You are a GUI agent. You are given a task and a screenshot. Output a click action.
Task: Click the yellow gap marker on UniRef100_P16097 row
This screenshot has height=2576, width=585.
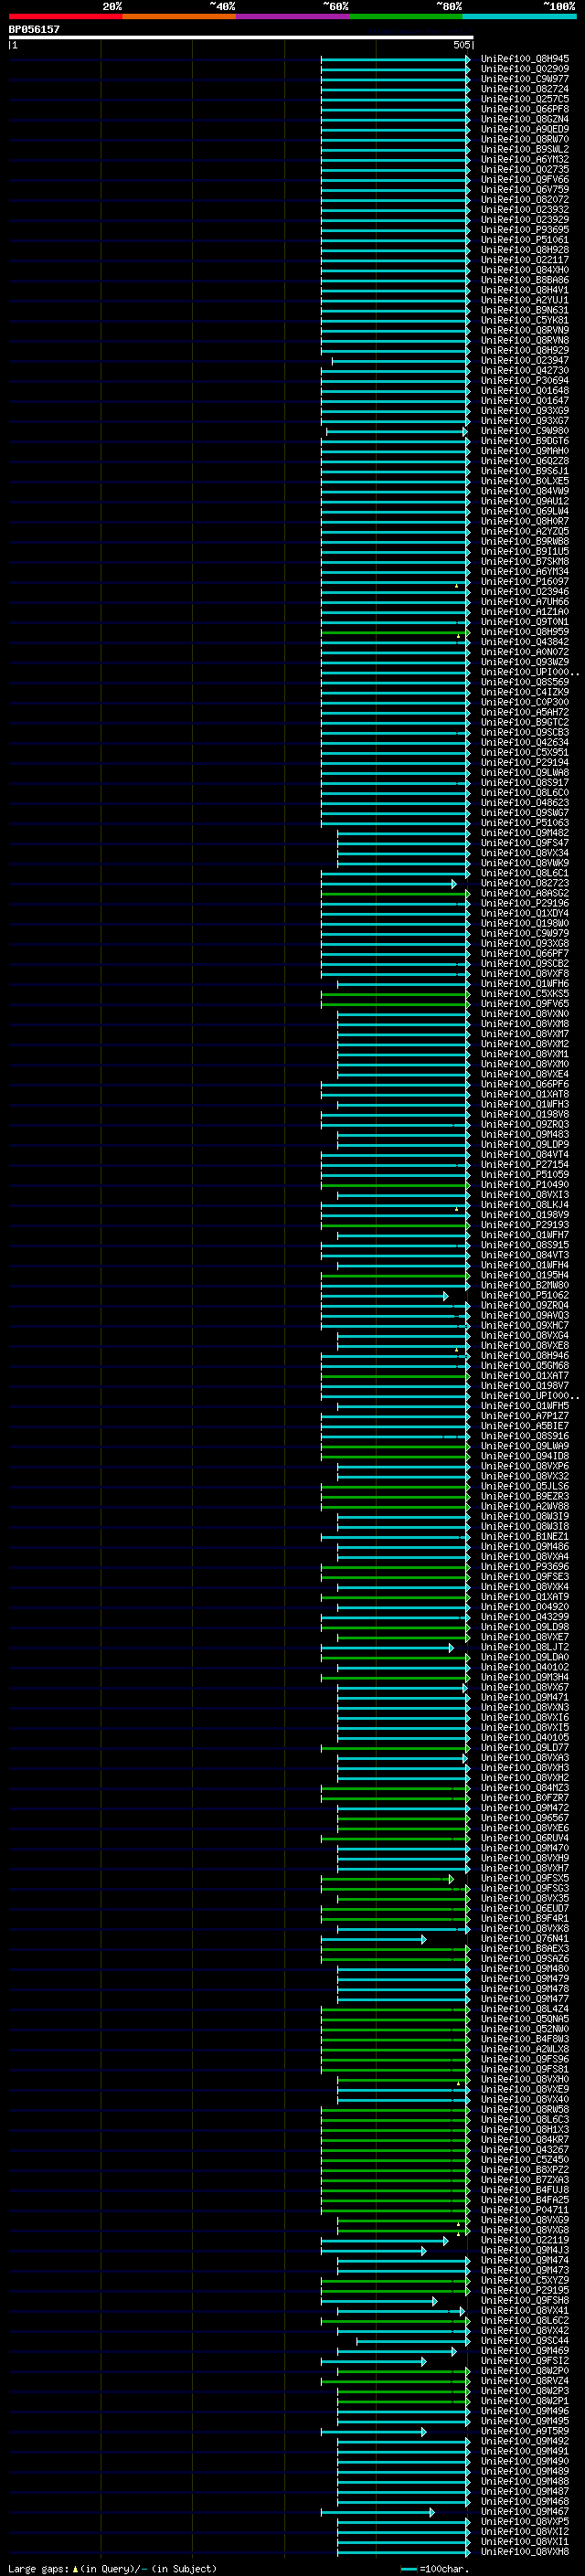point(457,585)
